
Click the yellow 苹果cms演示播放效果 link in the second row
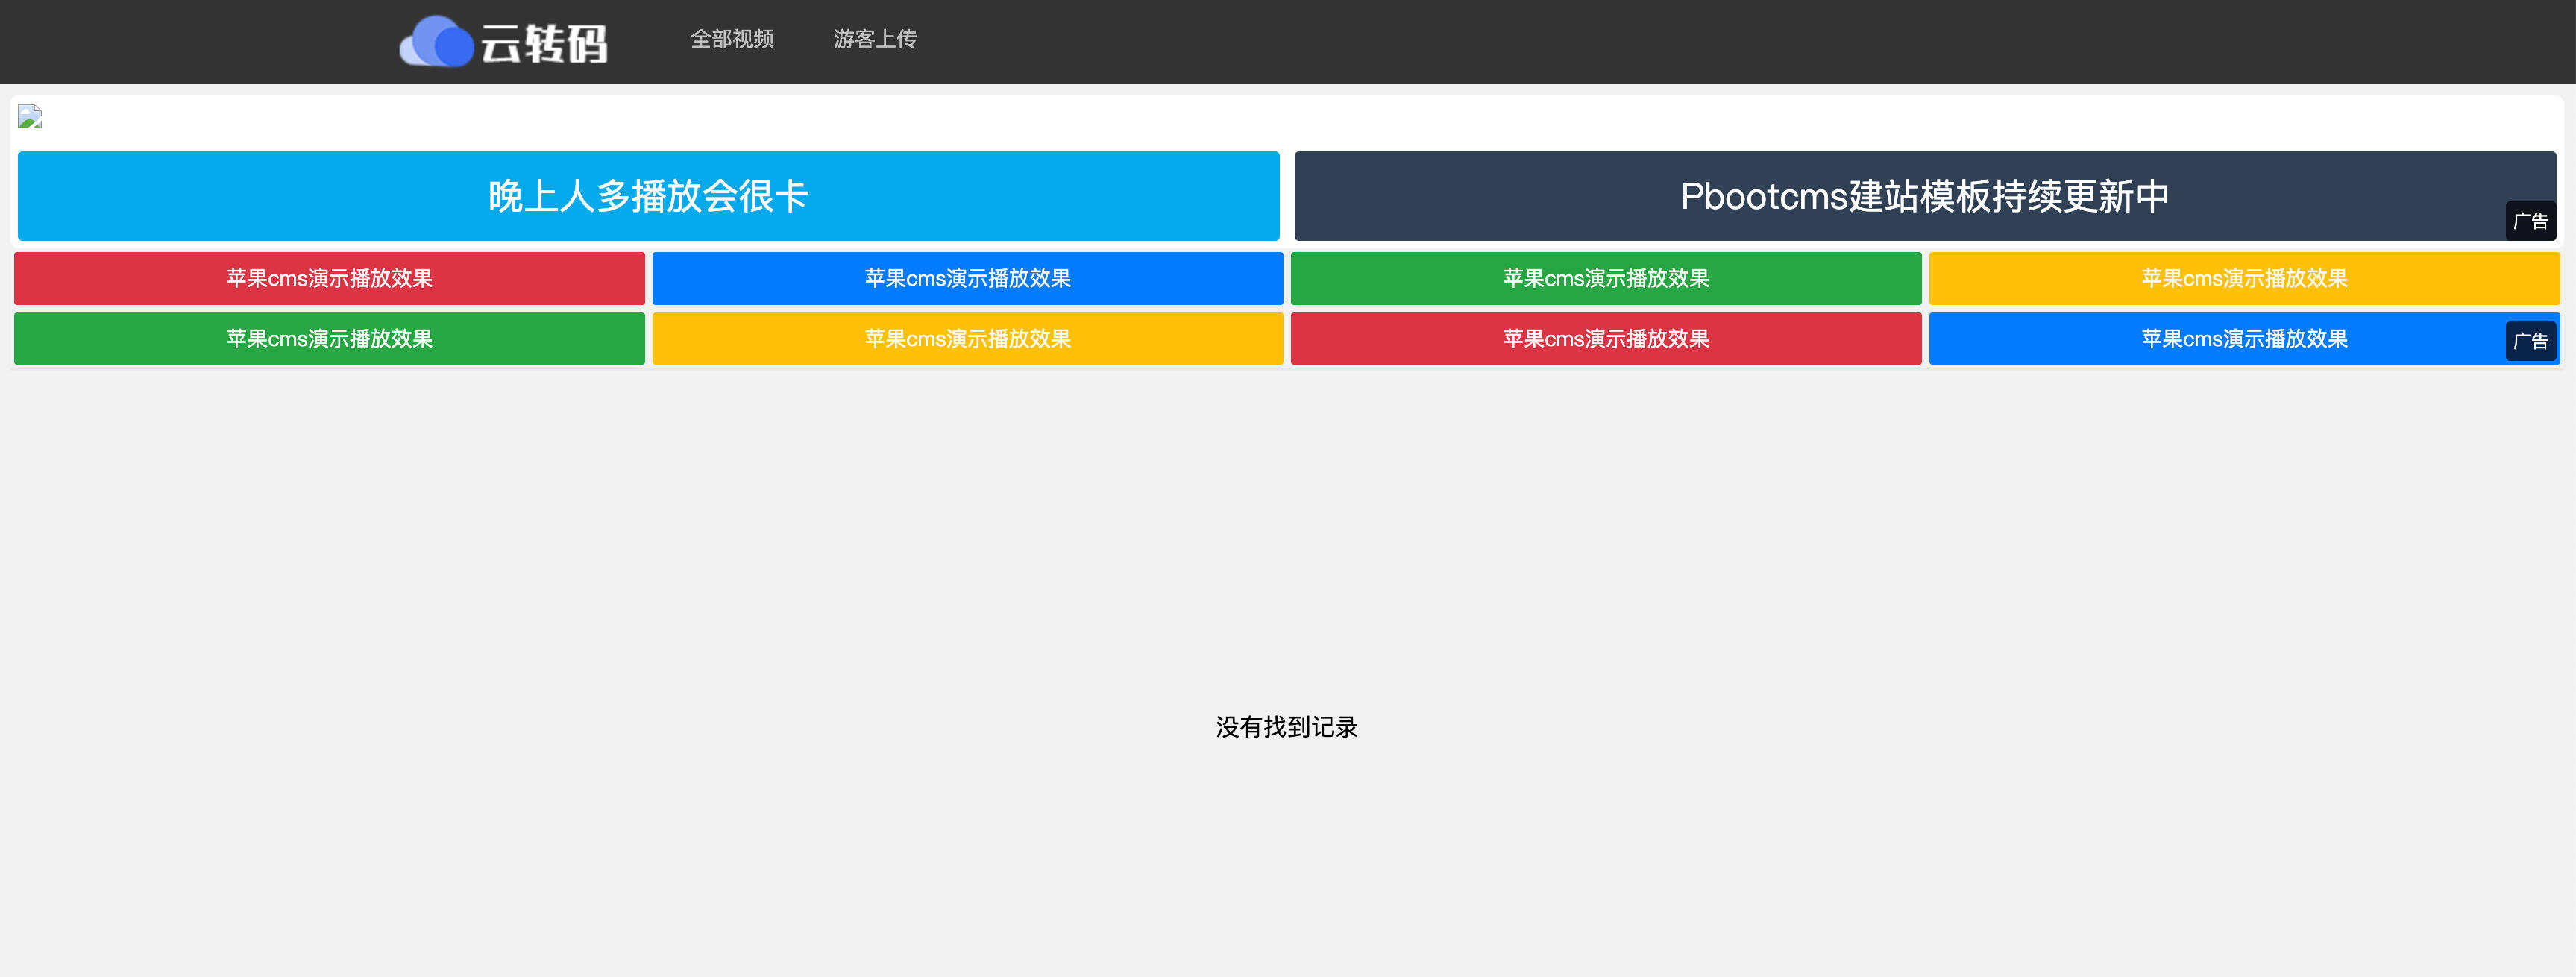[x=967, y=339]
